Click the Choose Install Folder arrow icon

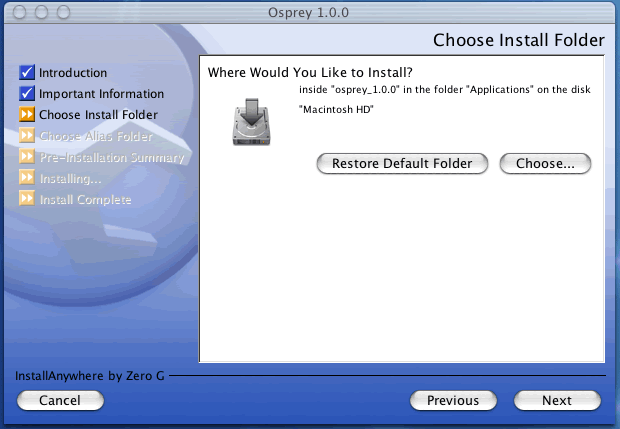click(27, 115)
